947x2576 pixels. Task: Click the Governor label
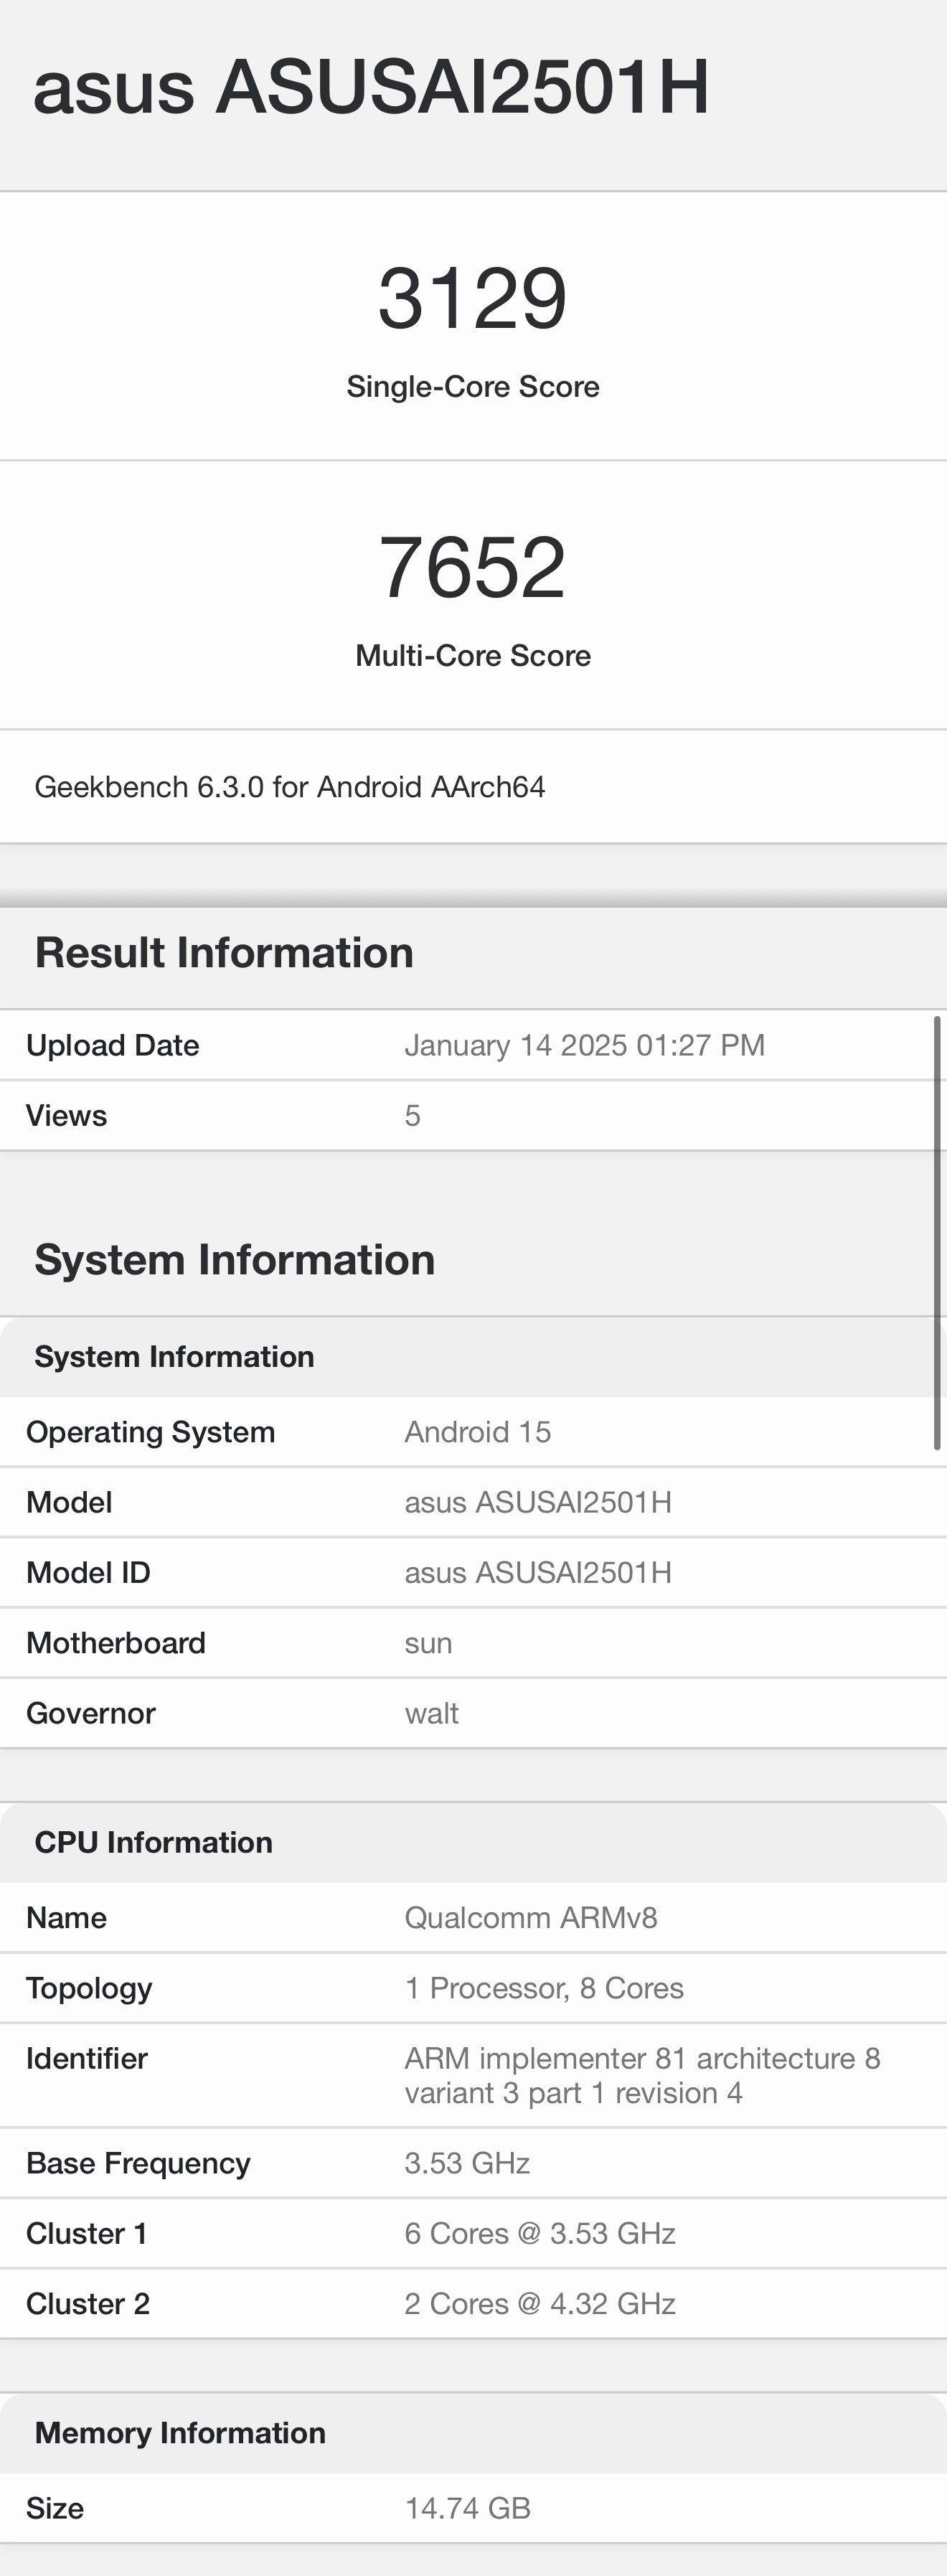point(91,1713)
